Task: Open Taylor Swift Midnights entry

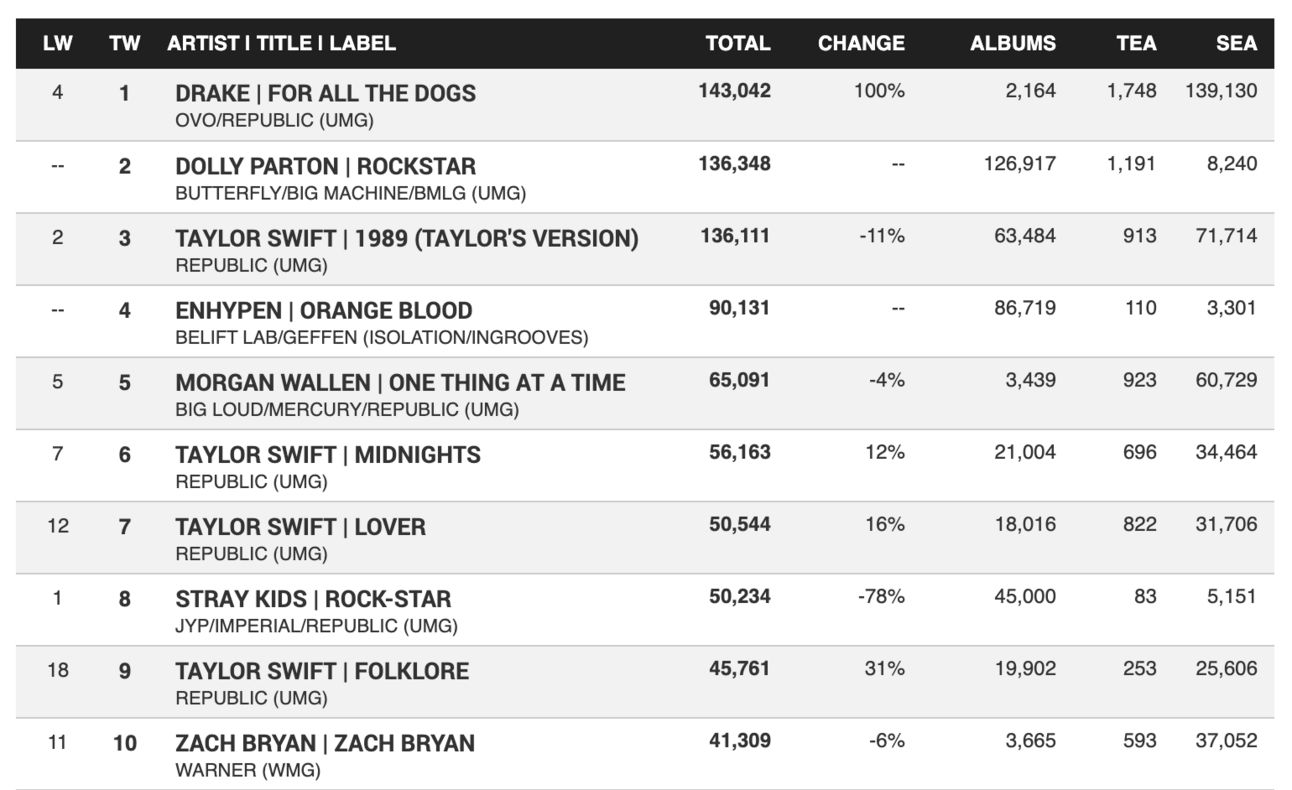Action: 328,454
